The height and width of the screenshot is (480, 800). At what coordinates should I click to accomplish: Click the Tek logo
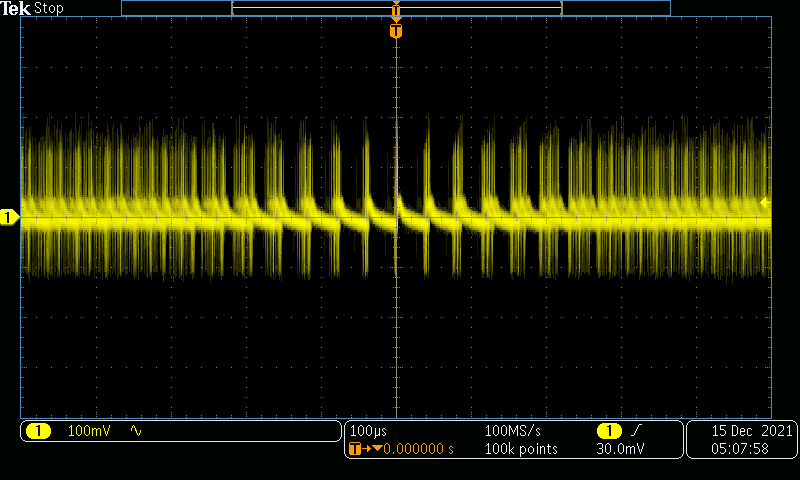[16, 8]
